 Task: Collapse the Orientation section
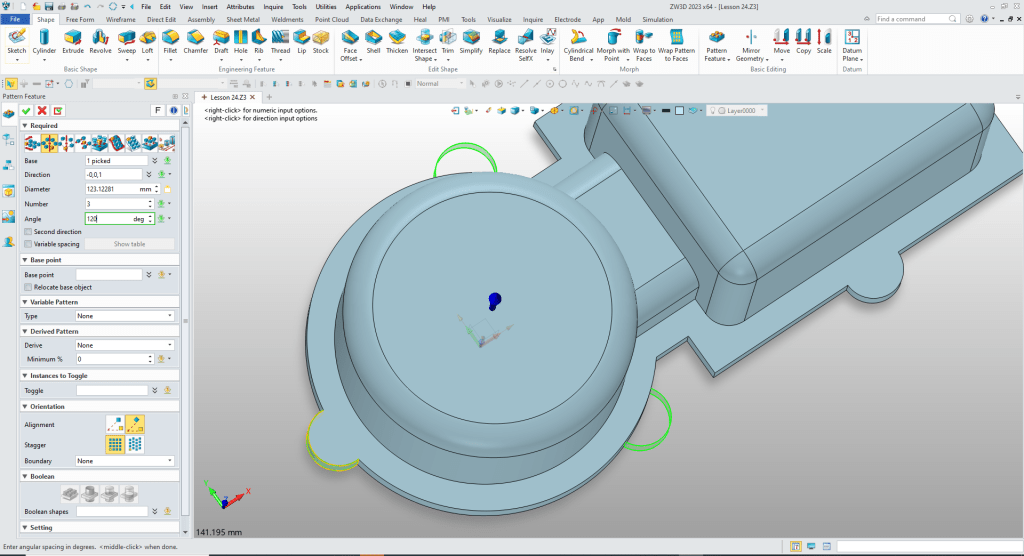25,407
